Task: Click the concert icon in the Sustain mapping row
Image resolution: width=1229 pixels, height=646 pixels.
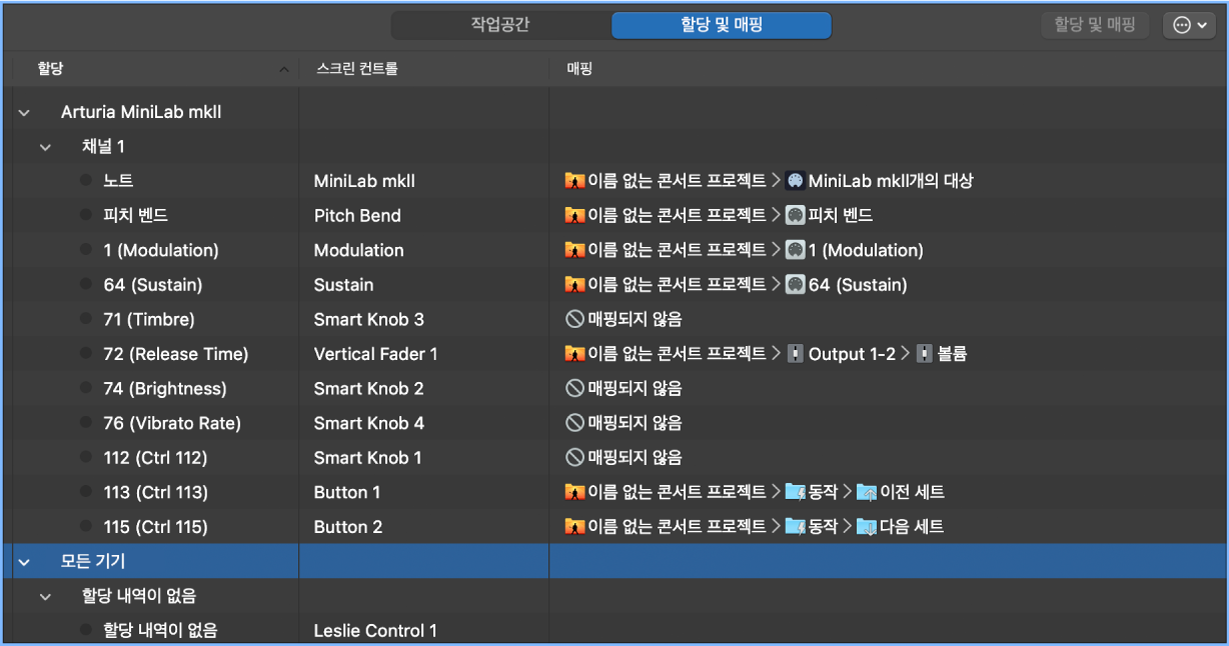Action: point(574,285)
